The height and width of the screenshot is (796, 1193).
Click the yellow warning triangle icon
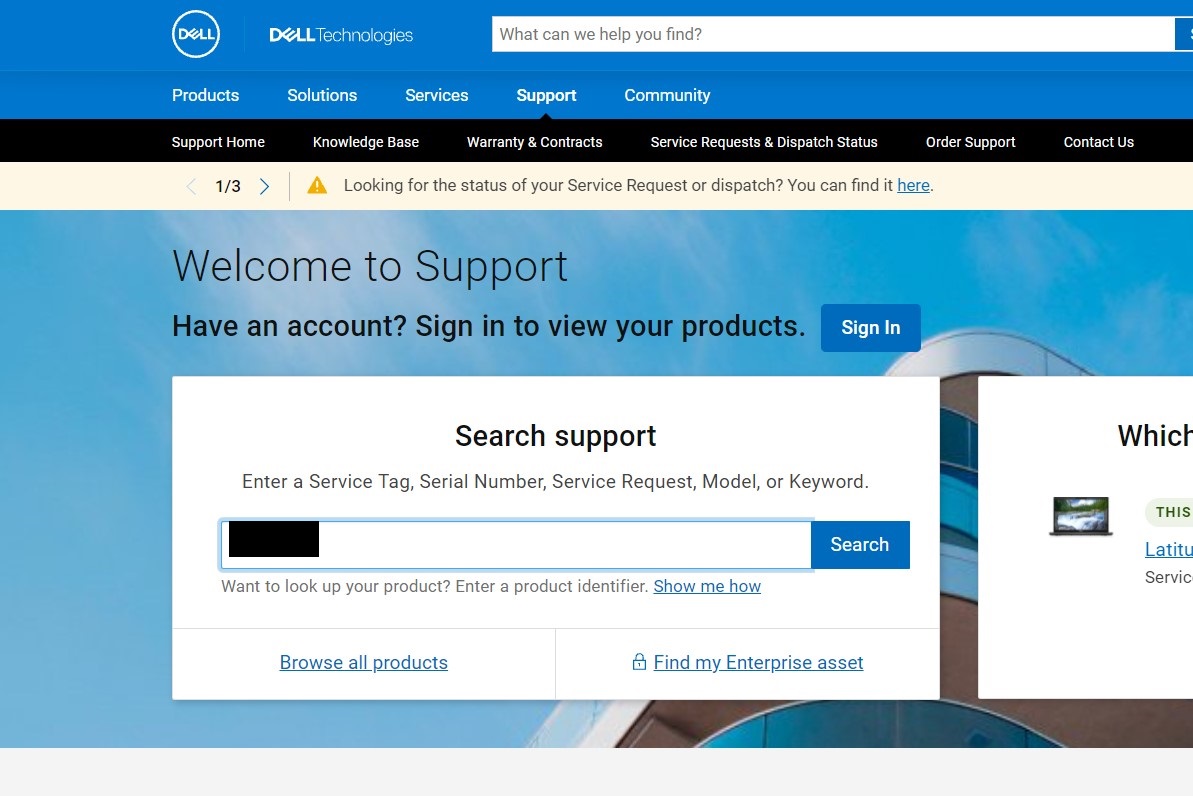(x=317, y=186)
